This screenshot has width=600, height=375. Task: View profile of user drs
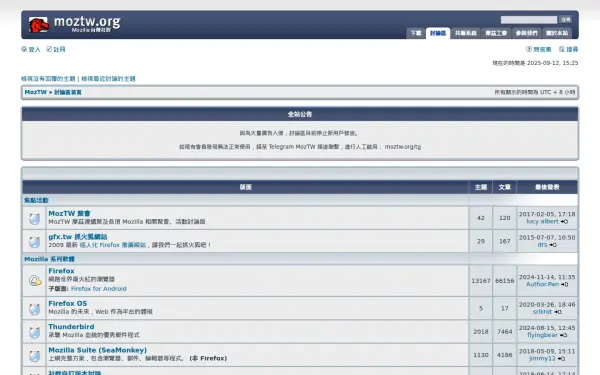542,245
